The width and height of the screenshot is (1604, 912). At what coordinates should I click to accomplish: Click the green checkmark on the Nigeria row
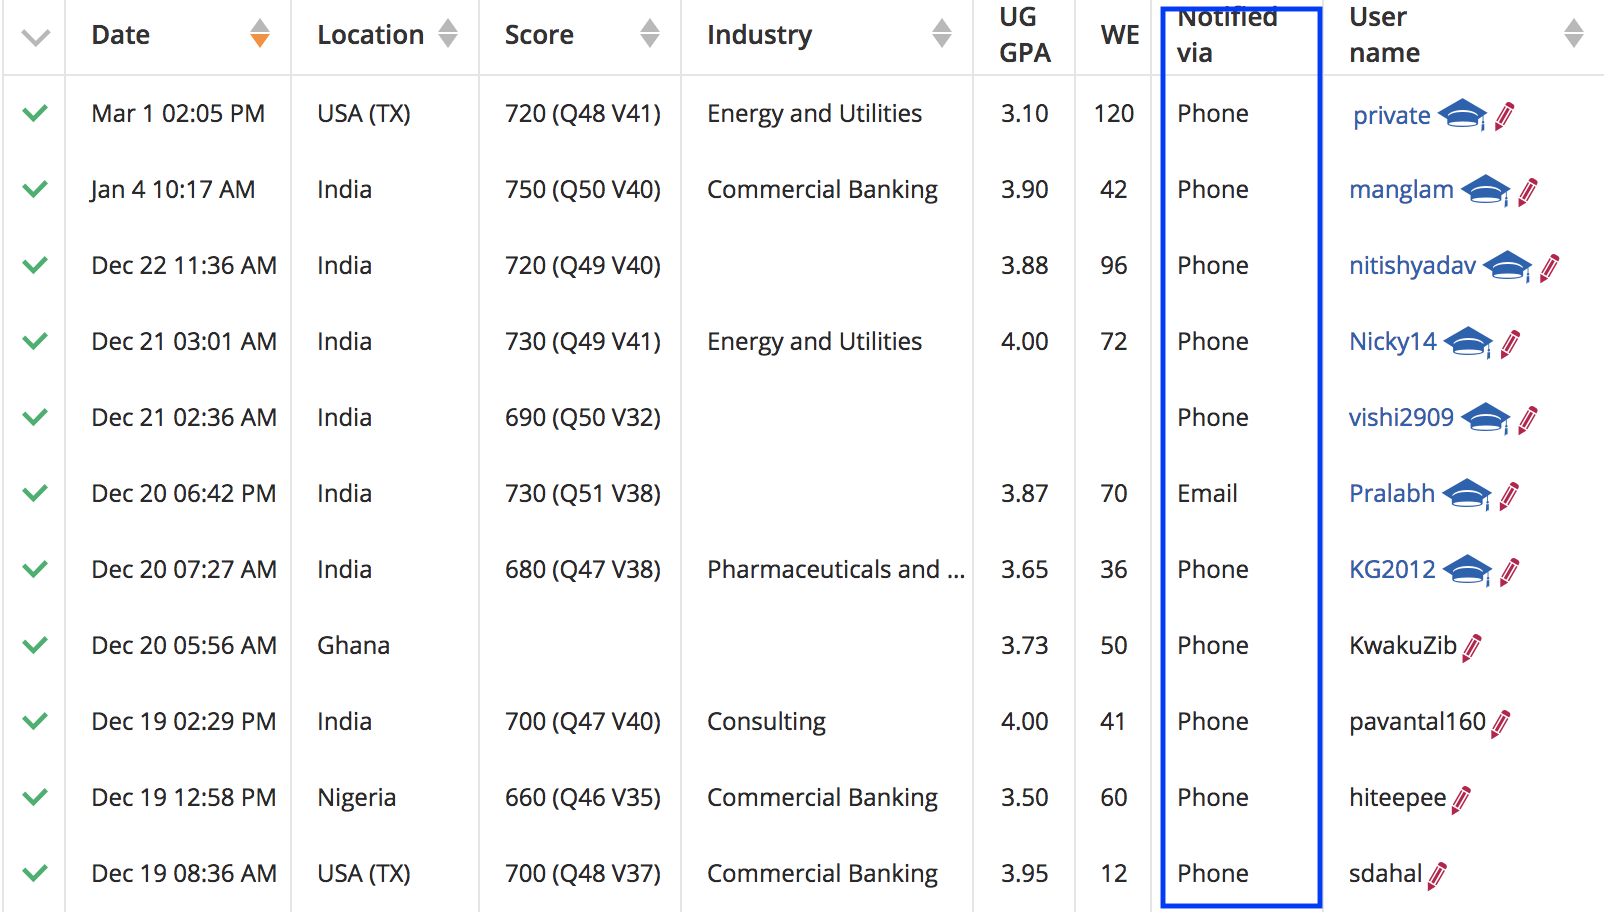point(33,797)
